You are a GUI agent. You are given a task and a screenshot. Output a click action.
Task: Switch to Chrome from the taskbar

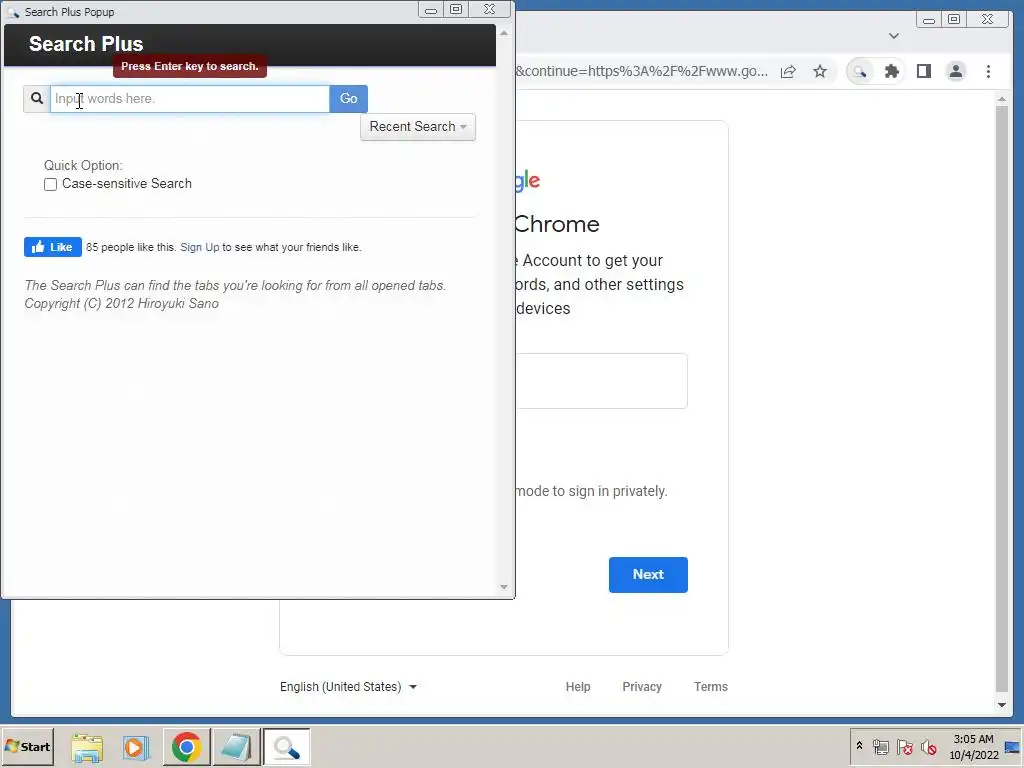[x=186, y=747]
